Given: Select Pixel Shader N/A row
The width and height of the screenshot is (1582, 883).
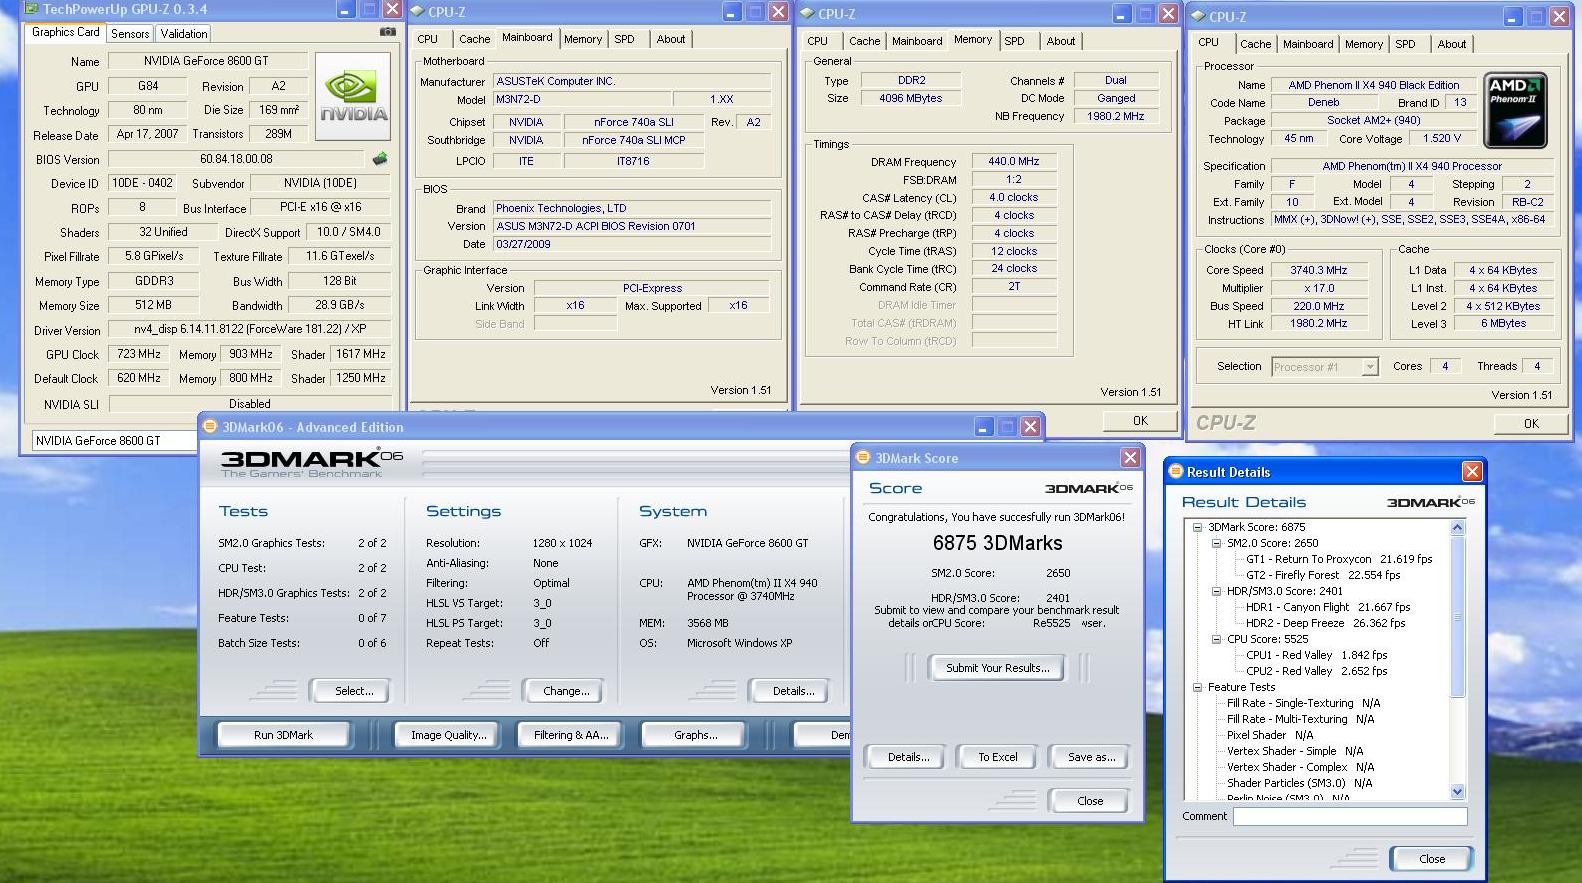Looking at the screenshot, I should [x=1270, y=735].
